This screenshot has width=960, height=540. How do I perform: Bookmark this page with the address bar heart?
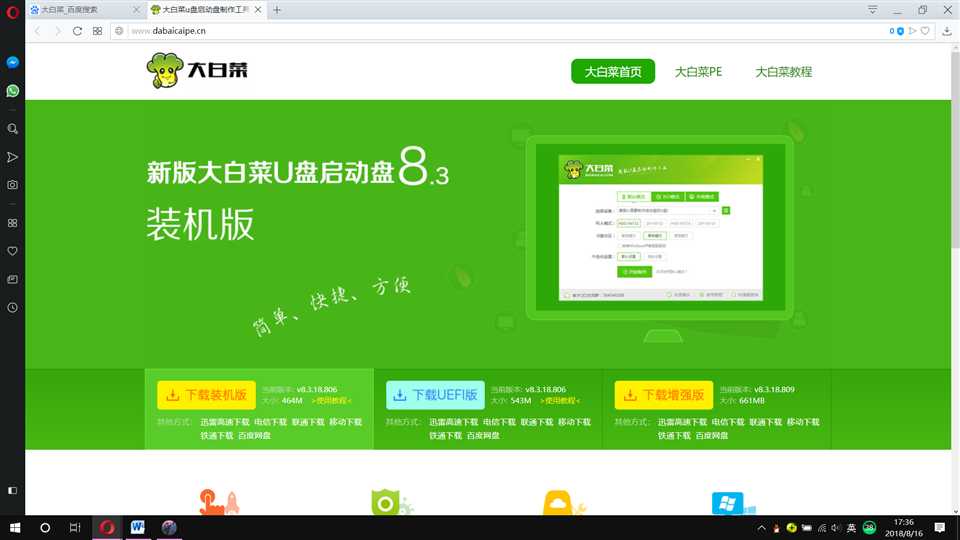(x=925, y=31)
